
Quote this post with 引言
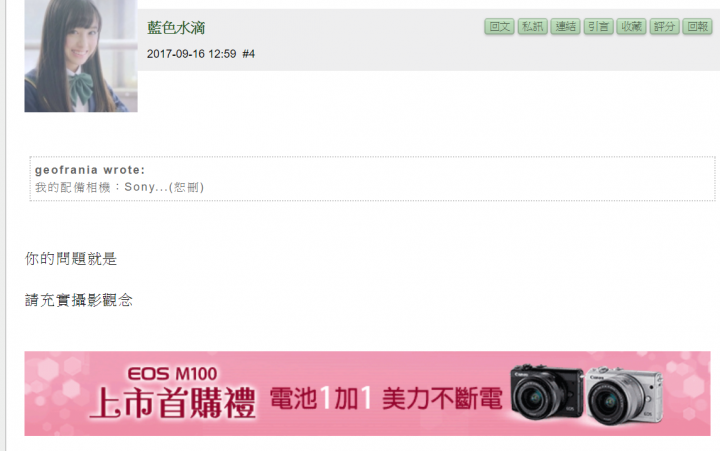[x=598, y=27]
